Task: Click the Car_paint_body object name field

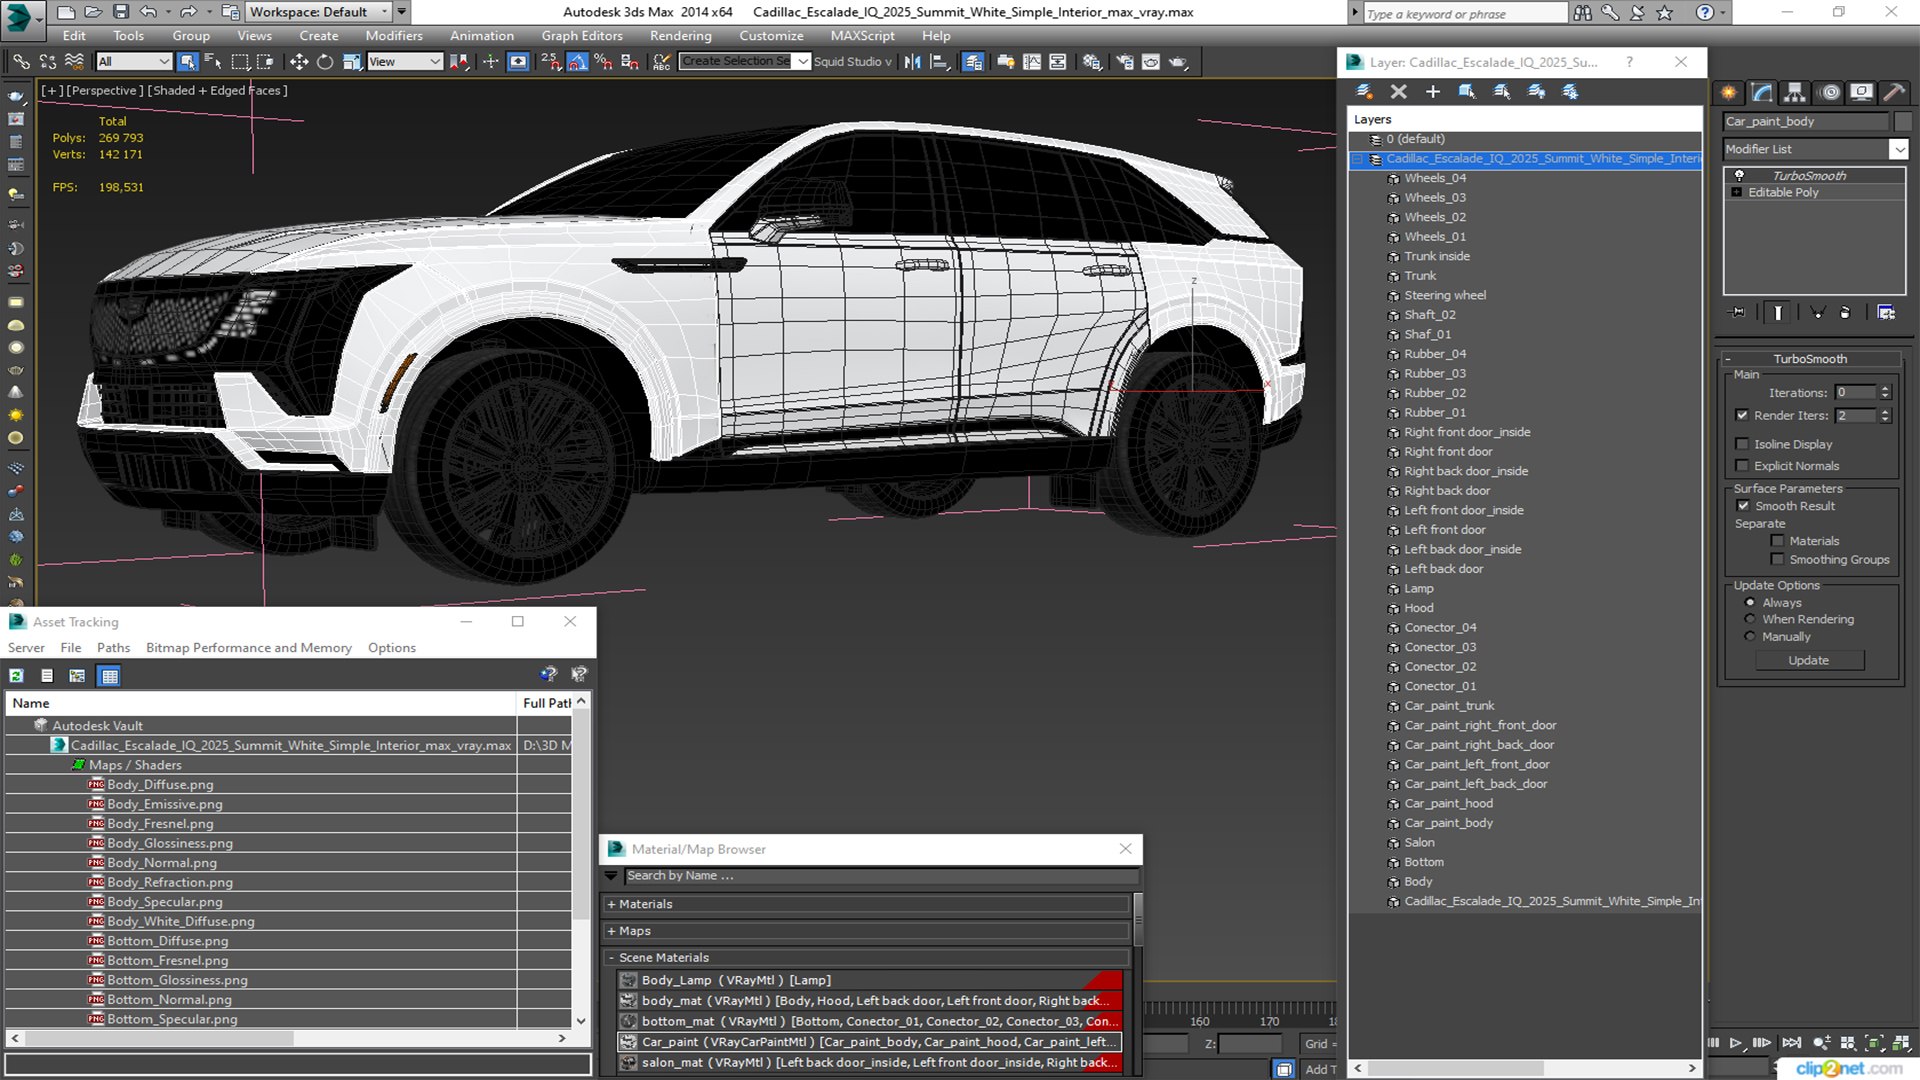Action: 1806,121
